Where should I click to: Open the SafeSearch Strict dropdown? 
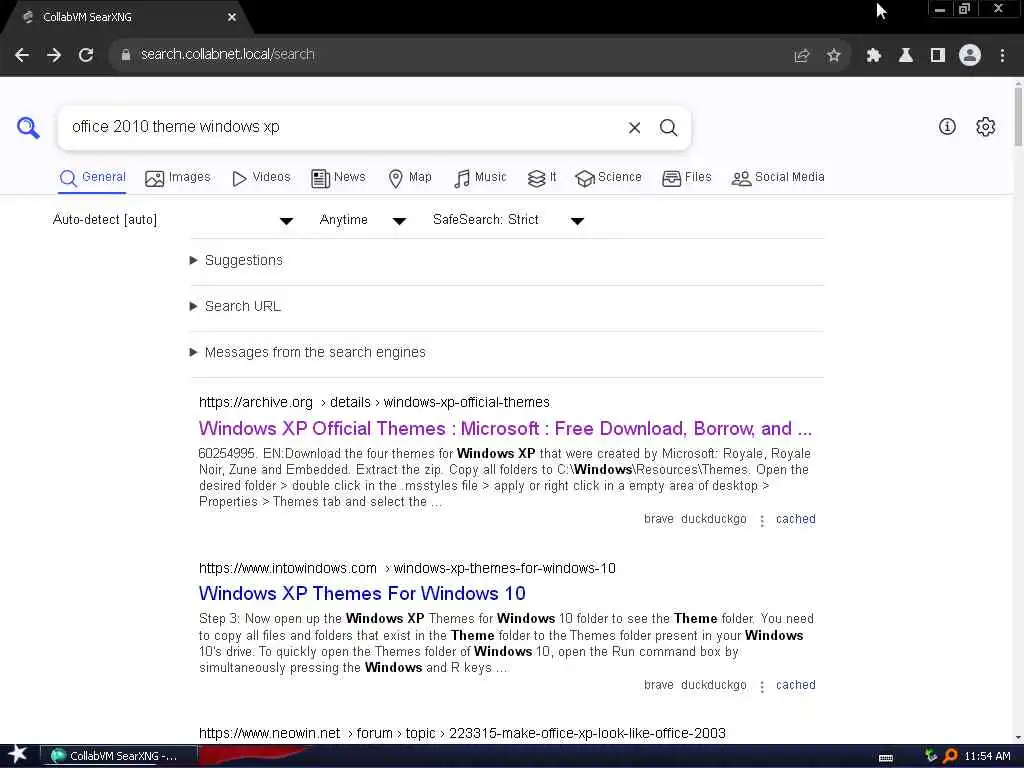[x=508, y=220]
